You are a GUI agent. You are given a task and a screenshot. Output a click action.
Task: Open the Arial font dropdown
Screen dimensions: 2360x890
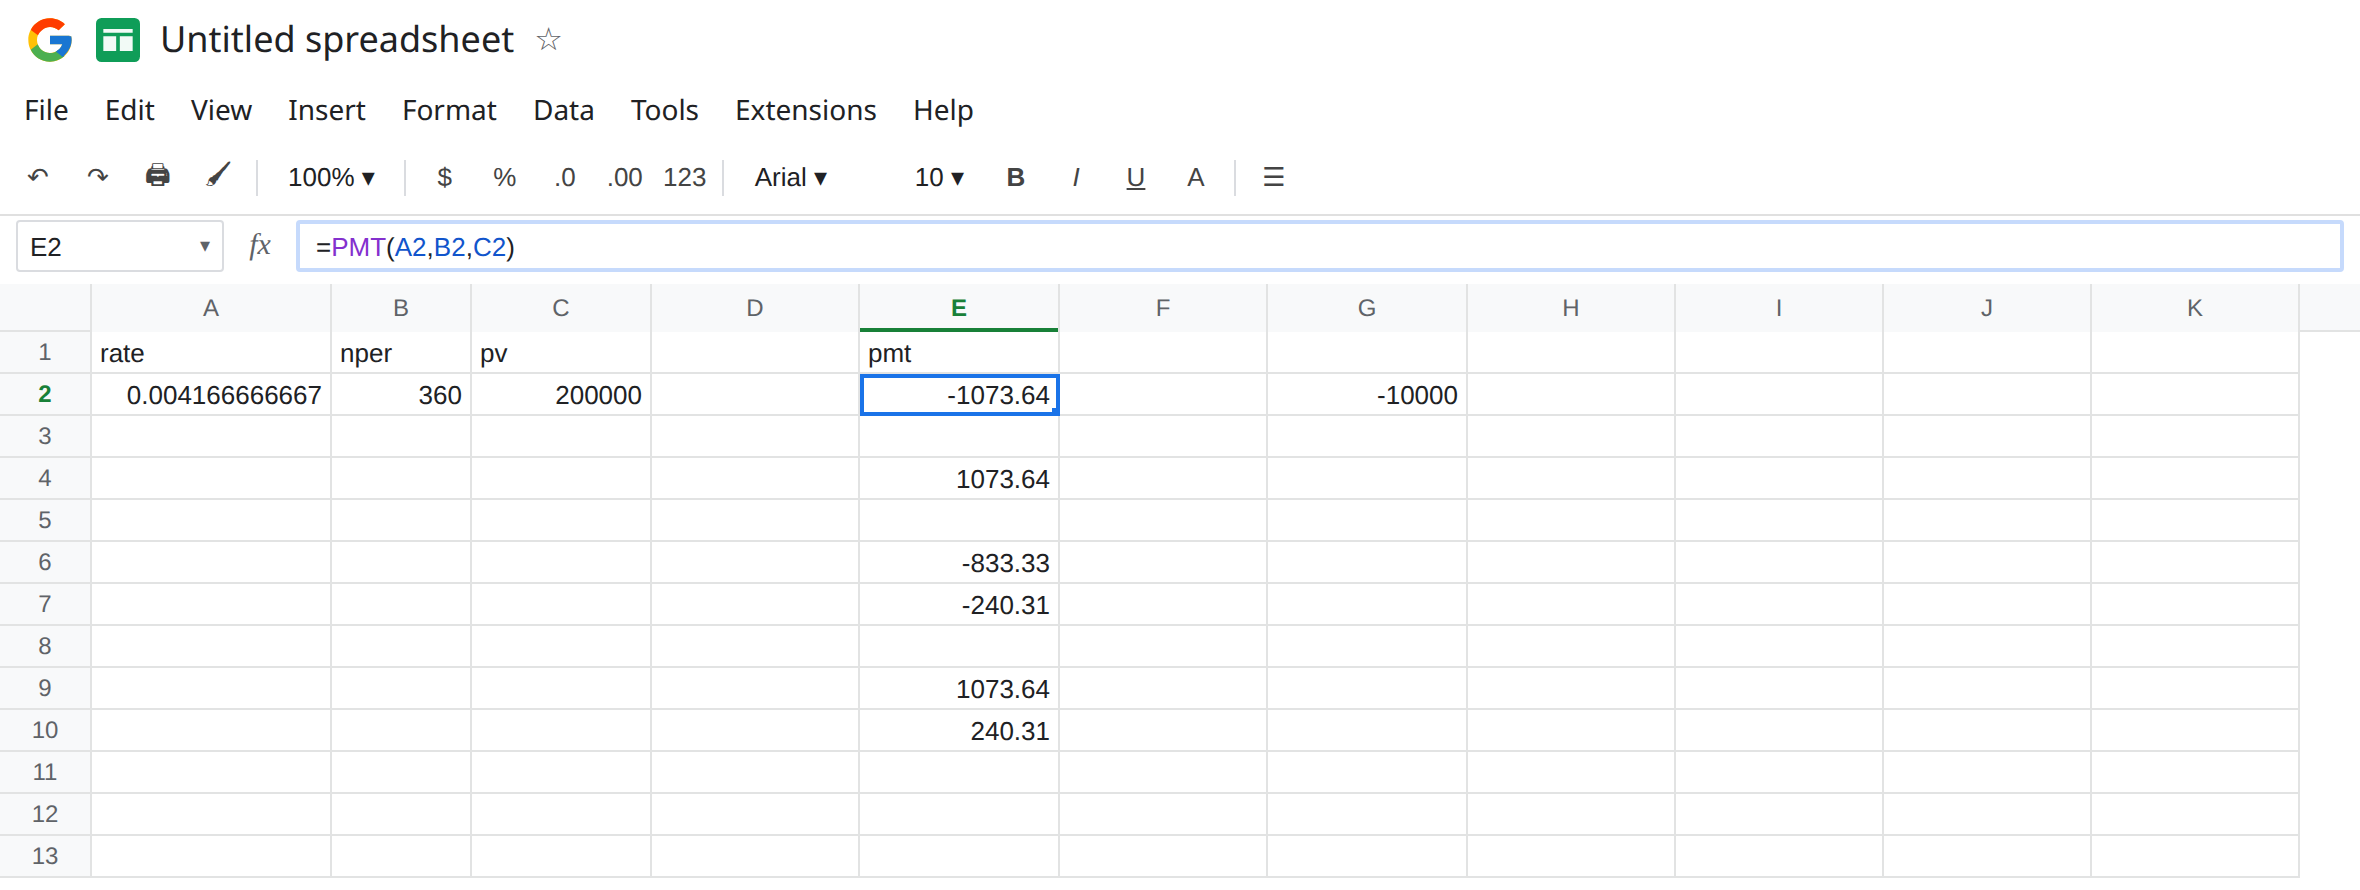pos(790,177)
